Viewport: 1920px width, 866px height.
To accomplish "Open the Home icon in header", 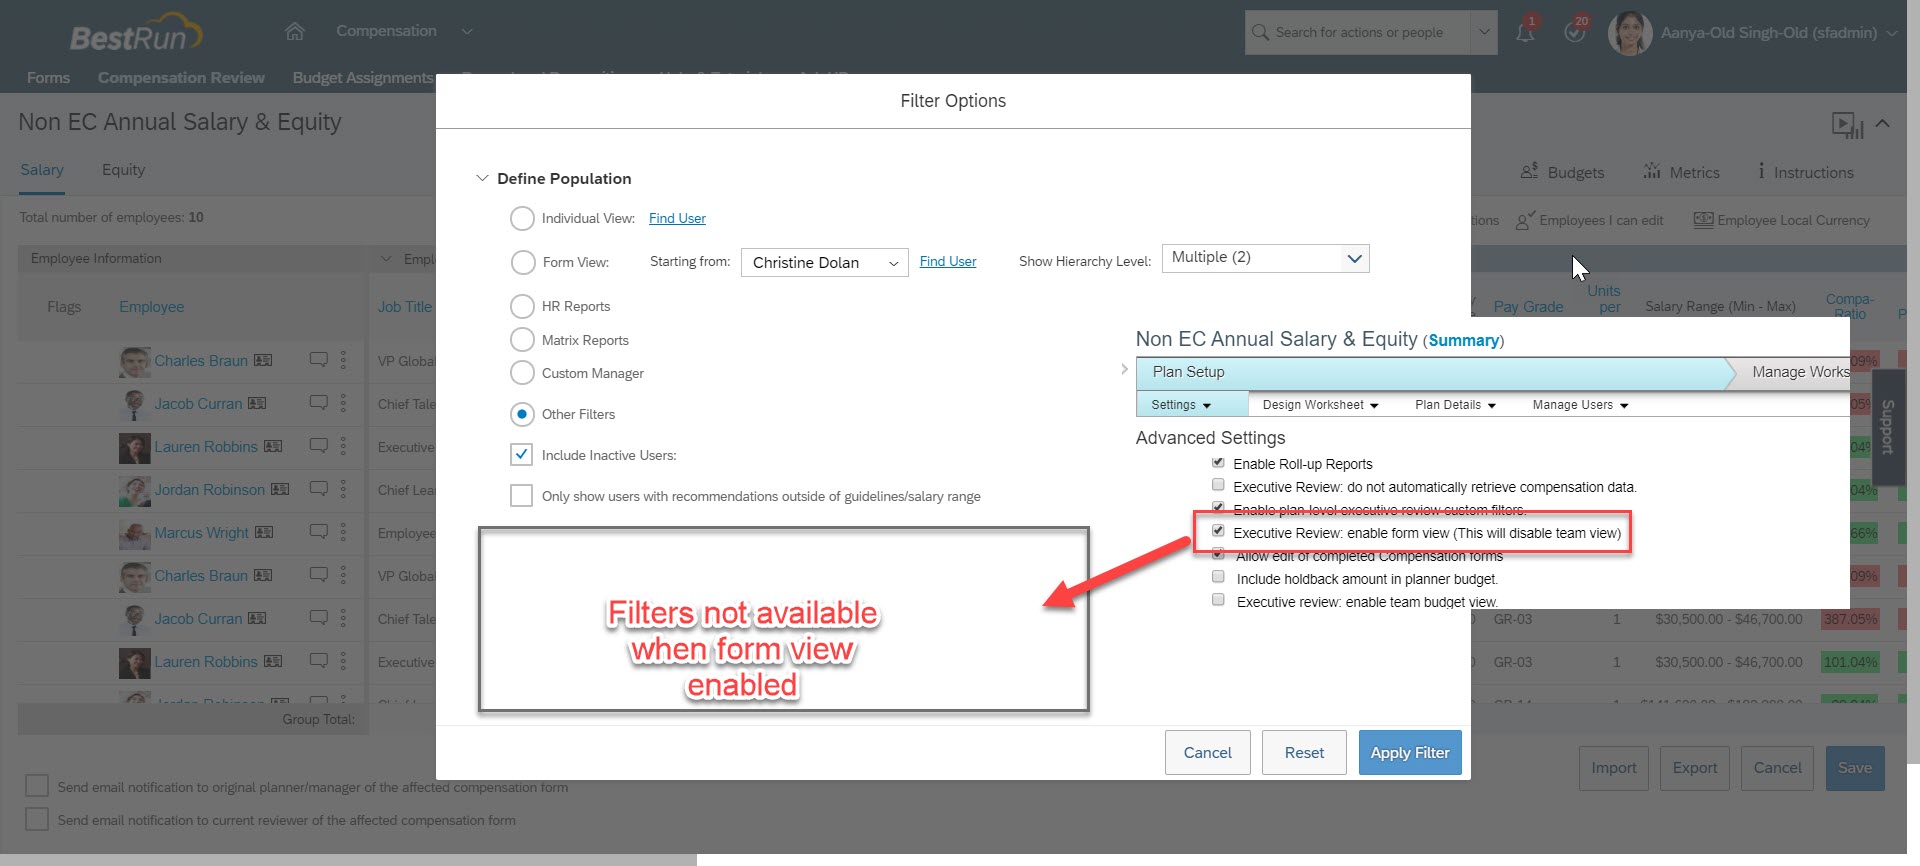I will click(295, 32).
